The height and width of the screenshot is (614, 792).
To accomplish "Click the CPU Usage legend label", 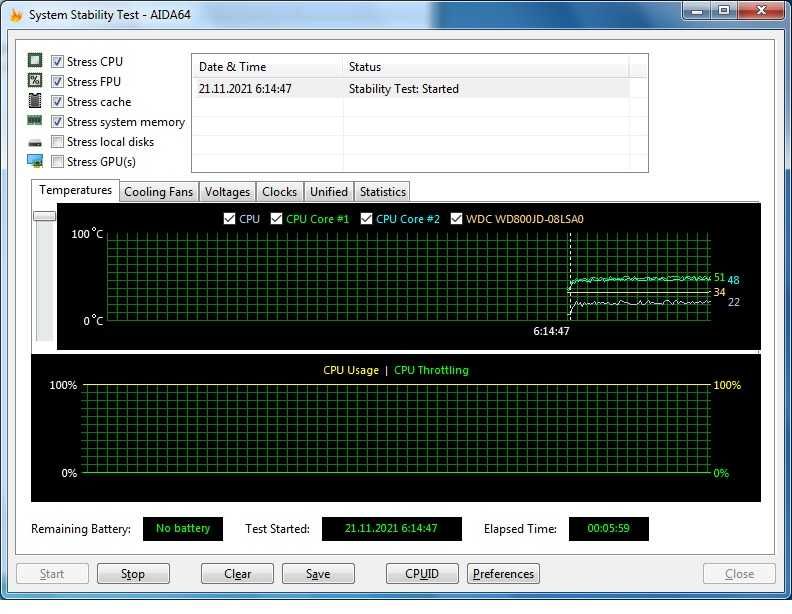I will (x=351, y=370).
